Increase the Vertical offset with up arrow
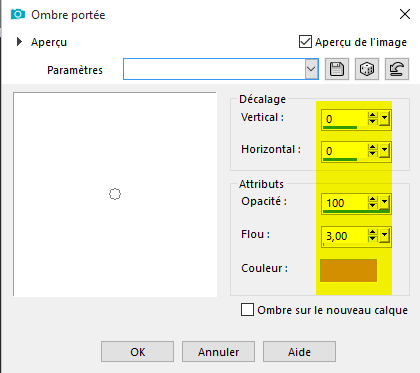Screen dimensions: 420x373 [x=372, y=115]
